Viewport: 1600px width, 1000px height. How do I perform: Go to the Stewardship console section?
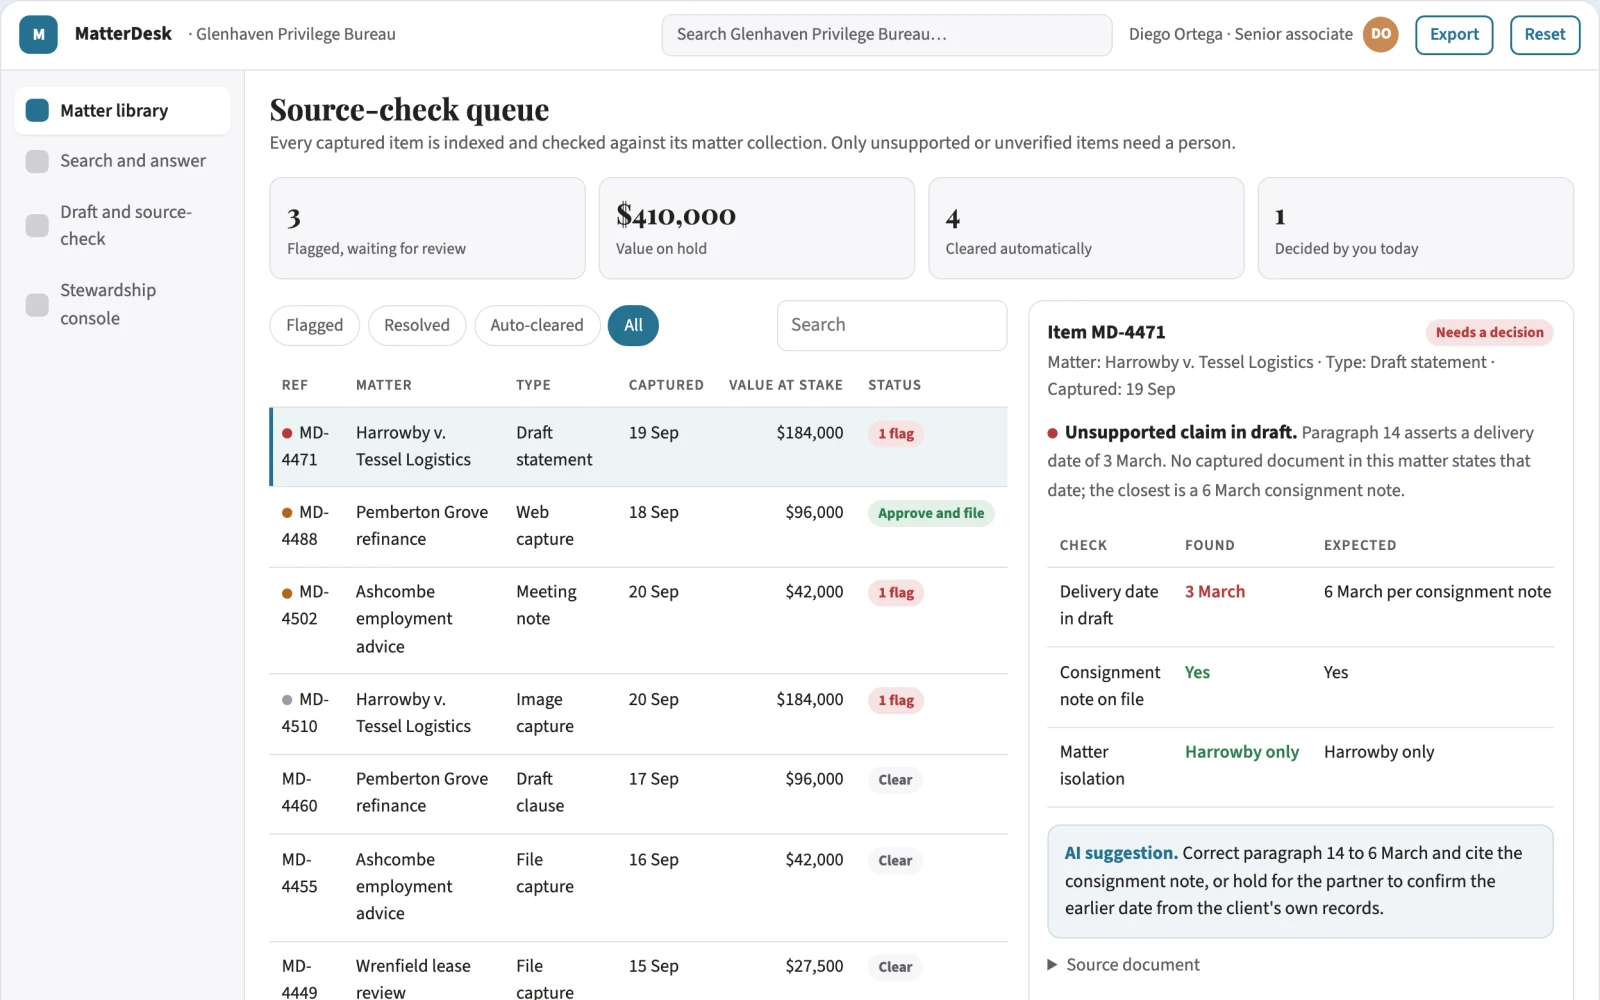tap(122, 304)
